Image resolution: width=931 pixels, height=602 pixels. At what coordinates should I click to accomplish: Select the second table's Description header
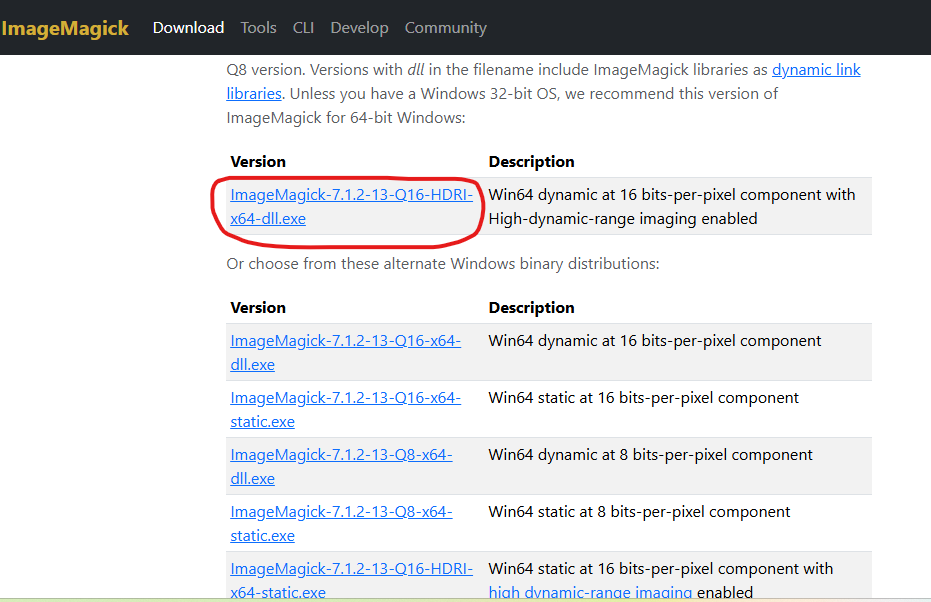click(x=531, y=308)
